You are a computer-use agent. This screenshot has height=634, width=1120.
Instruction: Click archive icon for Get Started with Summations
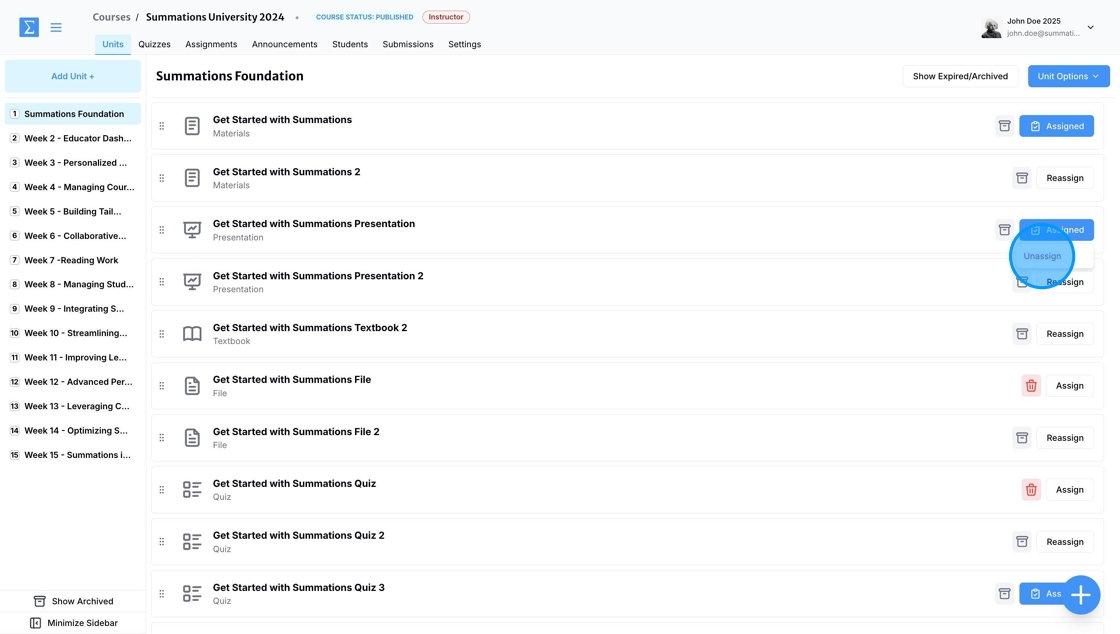1004,126
